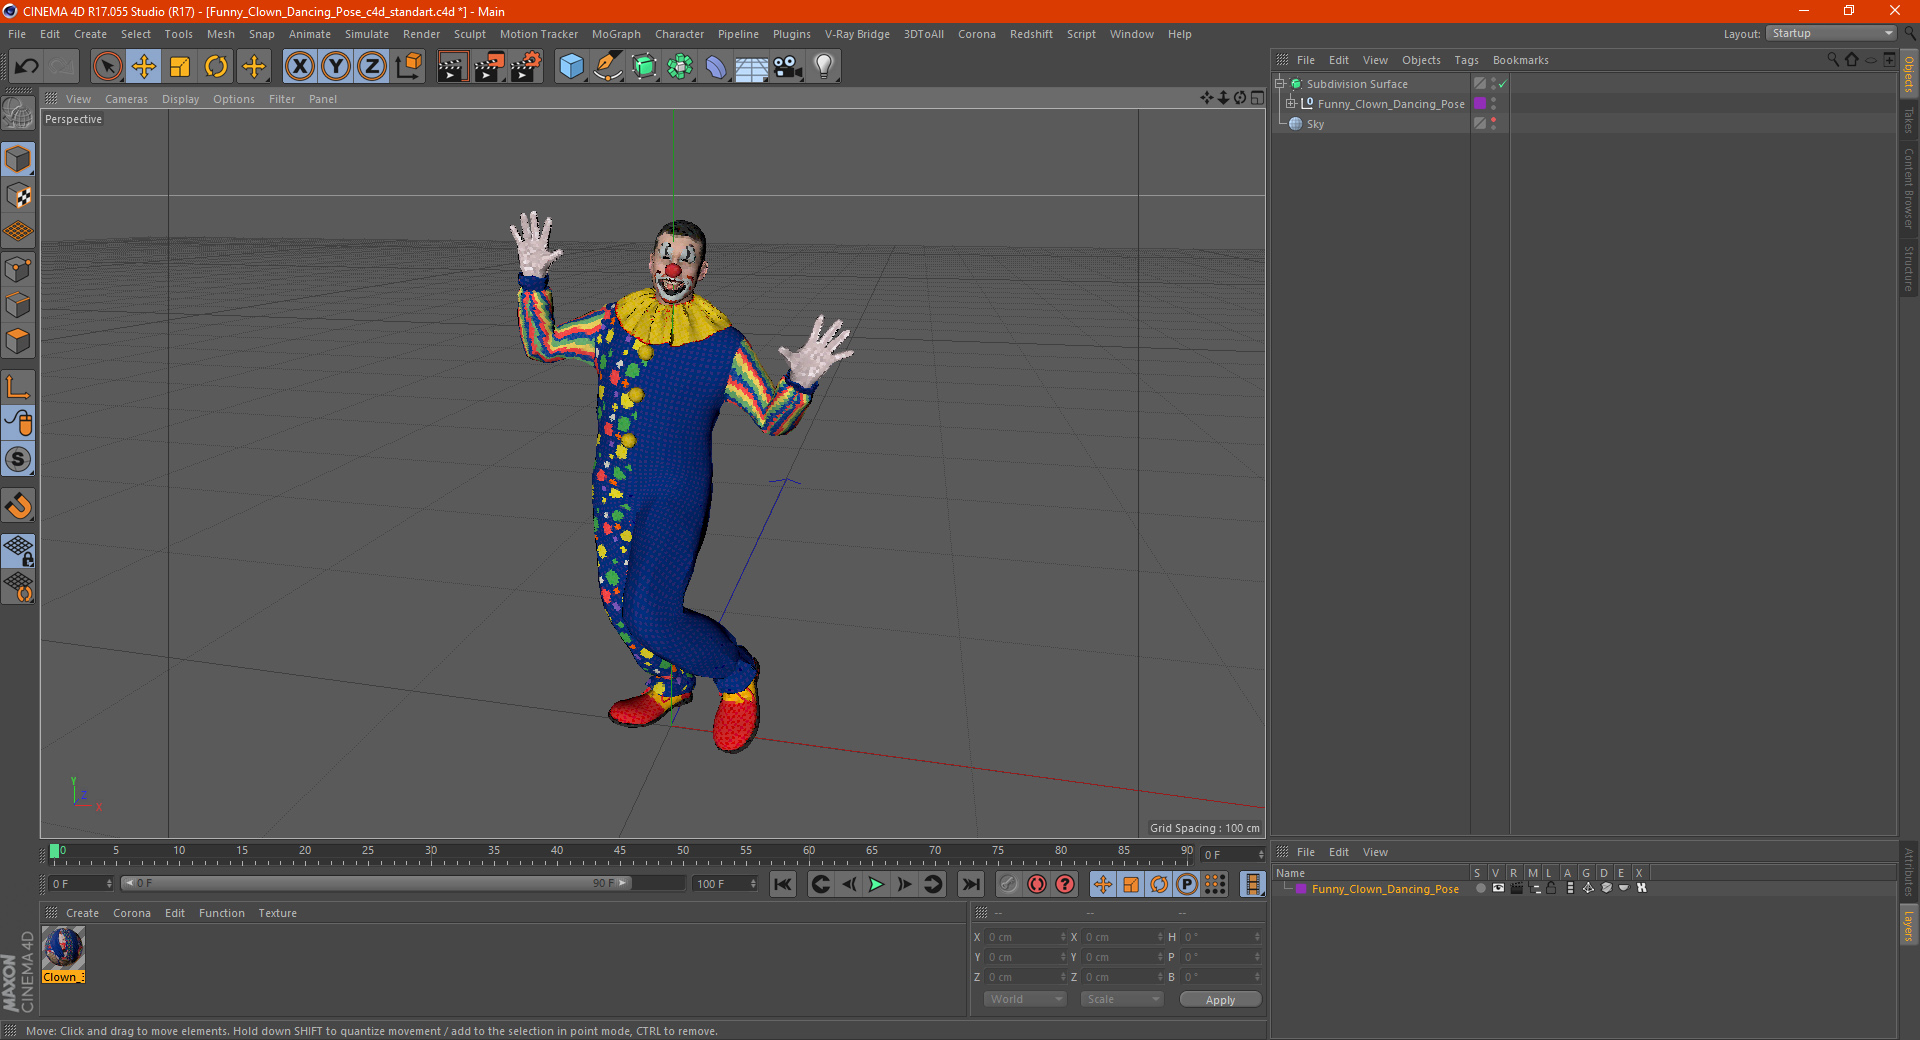1920x1040 pixels.
Task: Toggle visibility dots of Sky object
Action: pyautogui.click(x=1494, y=123)
